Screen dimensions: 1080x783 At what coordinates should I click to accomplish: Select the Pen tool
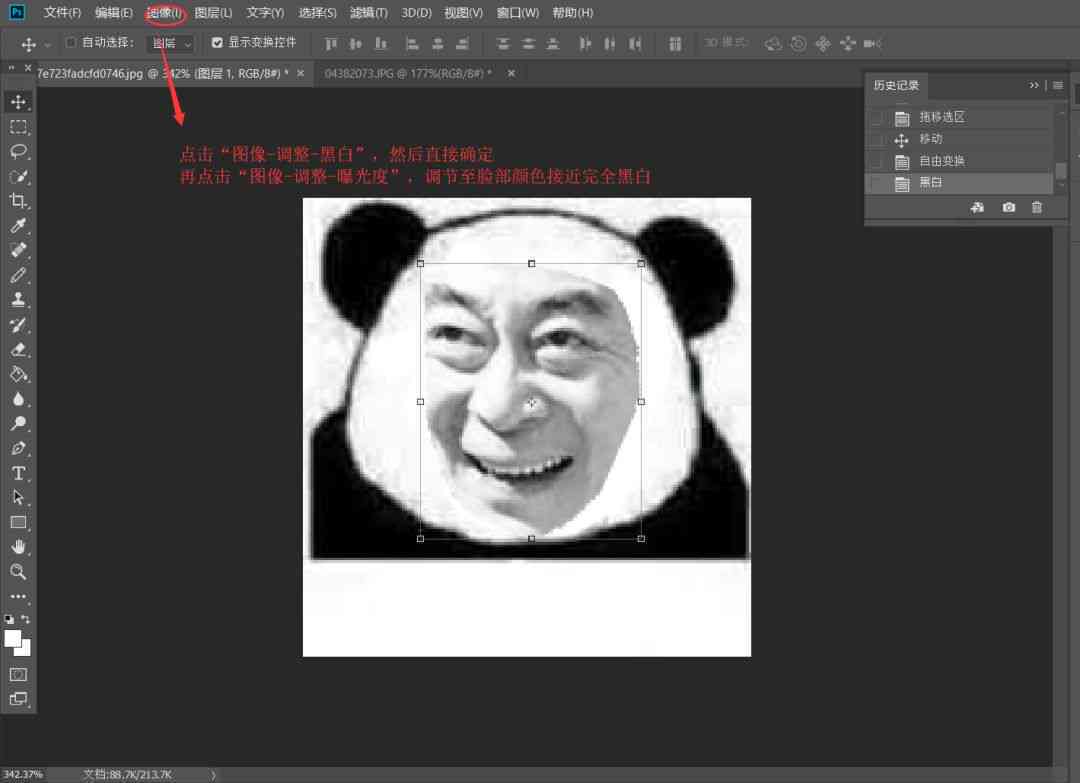pyautogui.click(x=19, y=448)
